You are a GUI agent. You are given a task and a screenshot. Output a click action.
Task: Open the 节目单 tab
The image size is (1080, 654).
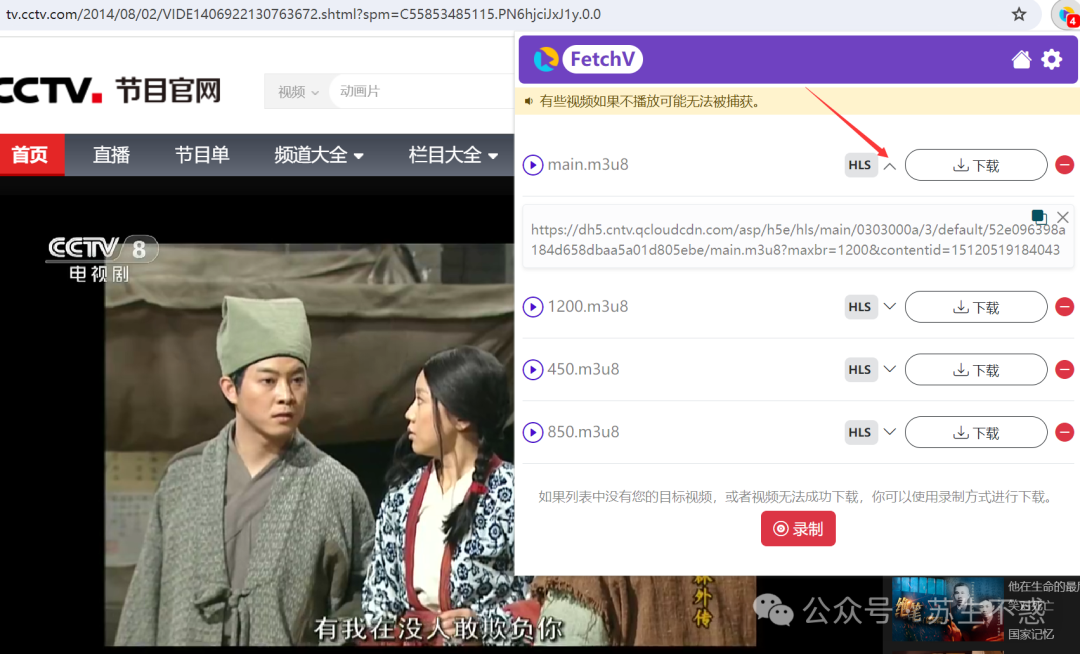(x=202, y=155)
